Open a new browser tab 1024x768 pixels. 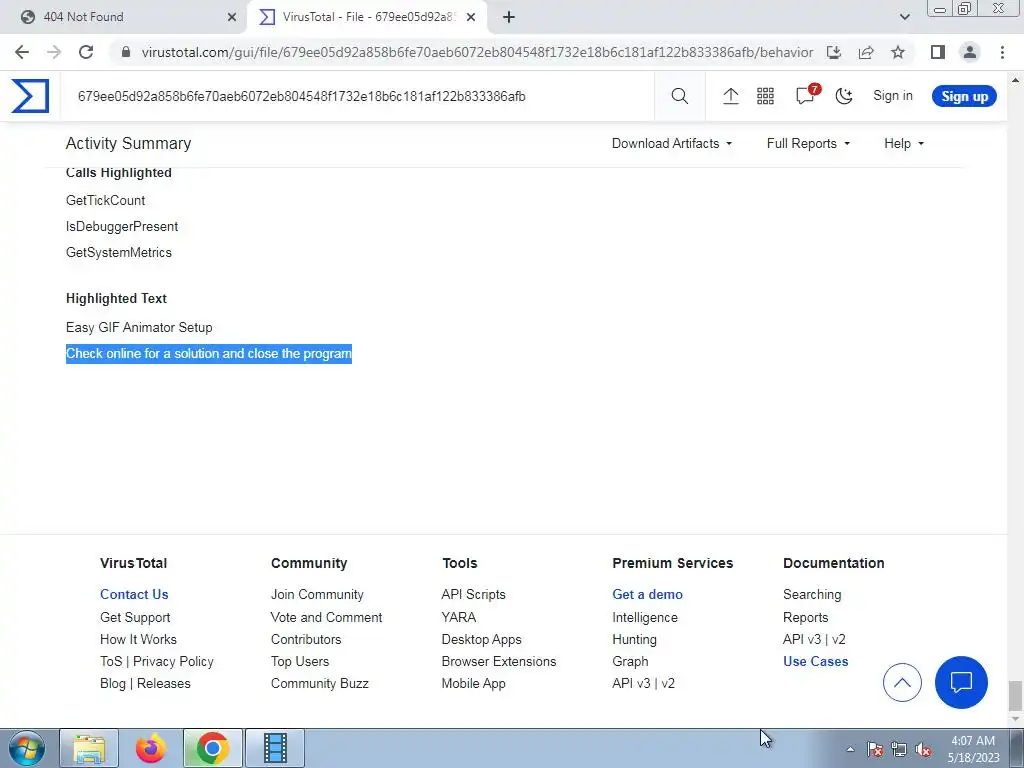[x=509, y=17]
